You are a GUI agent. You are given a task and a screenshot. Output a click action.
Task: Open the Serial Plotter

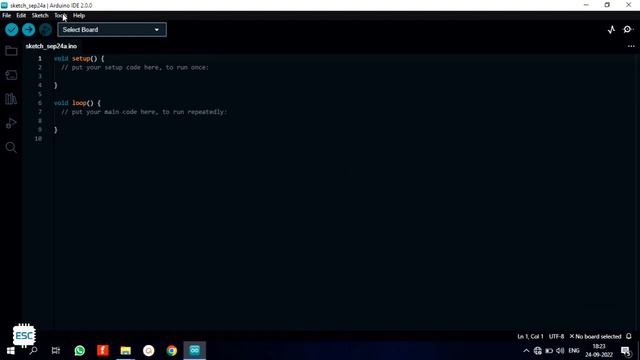(x=611, y=29)
